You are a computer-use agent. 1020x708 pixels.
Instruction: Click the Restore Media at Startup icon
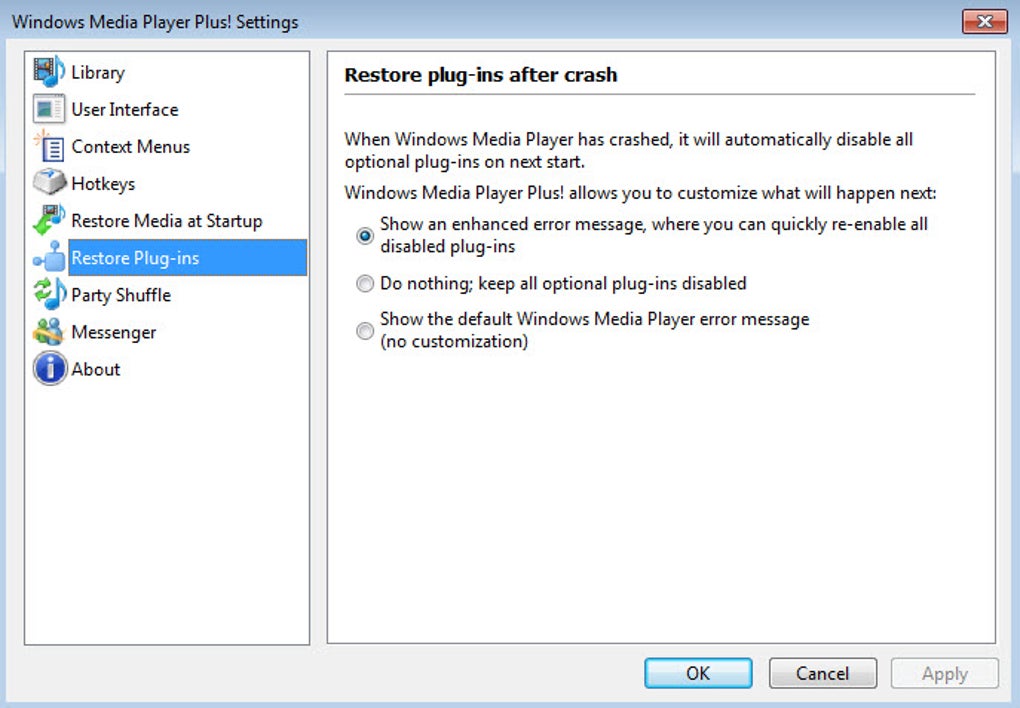click(x=49, y=220)
